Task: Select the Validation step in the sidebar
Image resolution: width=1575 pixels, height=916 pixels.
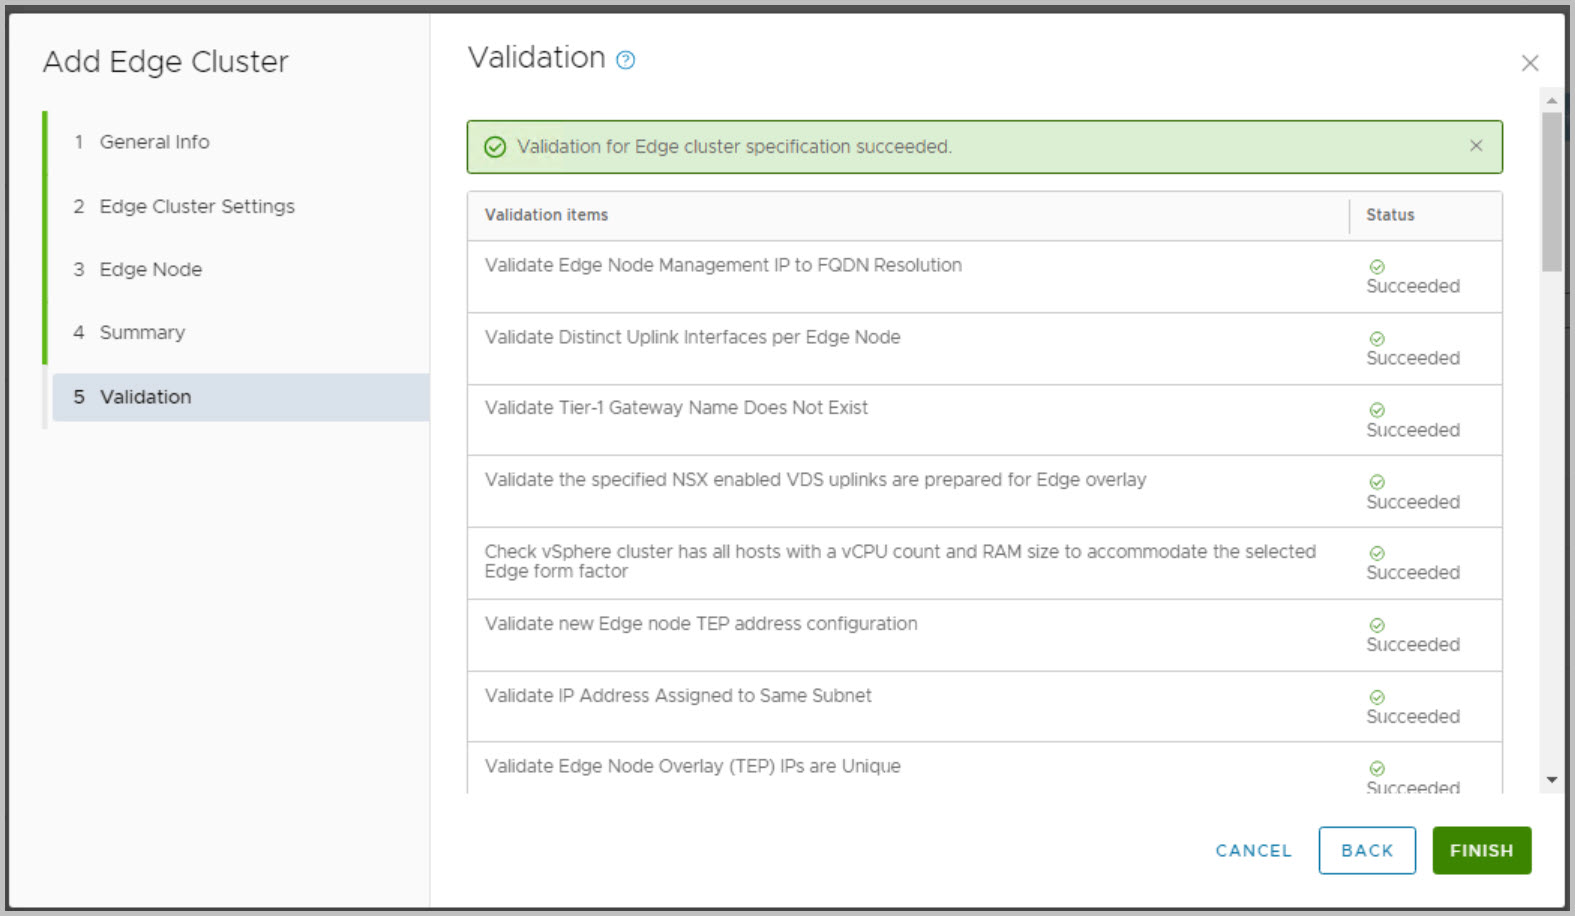Action: tap(145, 397)
